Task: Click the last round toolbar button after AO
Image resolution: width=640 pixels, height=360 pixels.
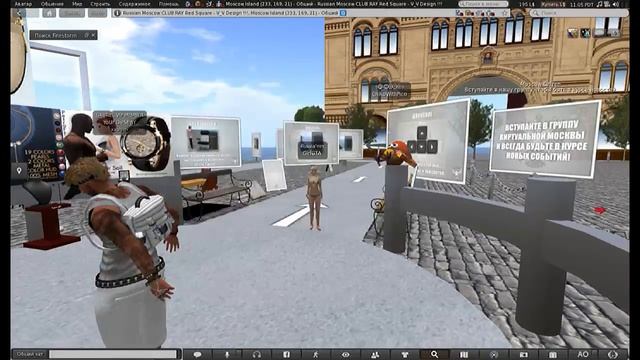Action: [612, 354]
